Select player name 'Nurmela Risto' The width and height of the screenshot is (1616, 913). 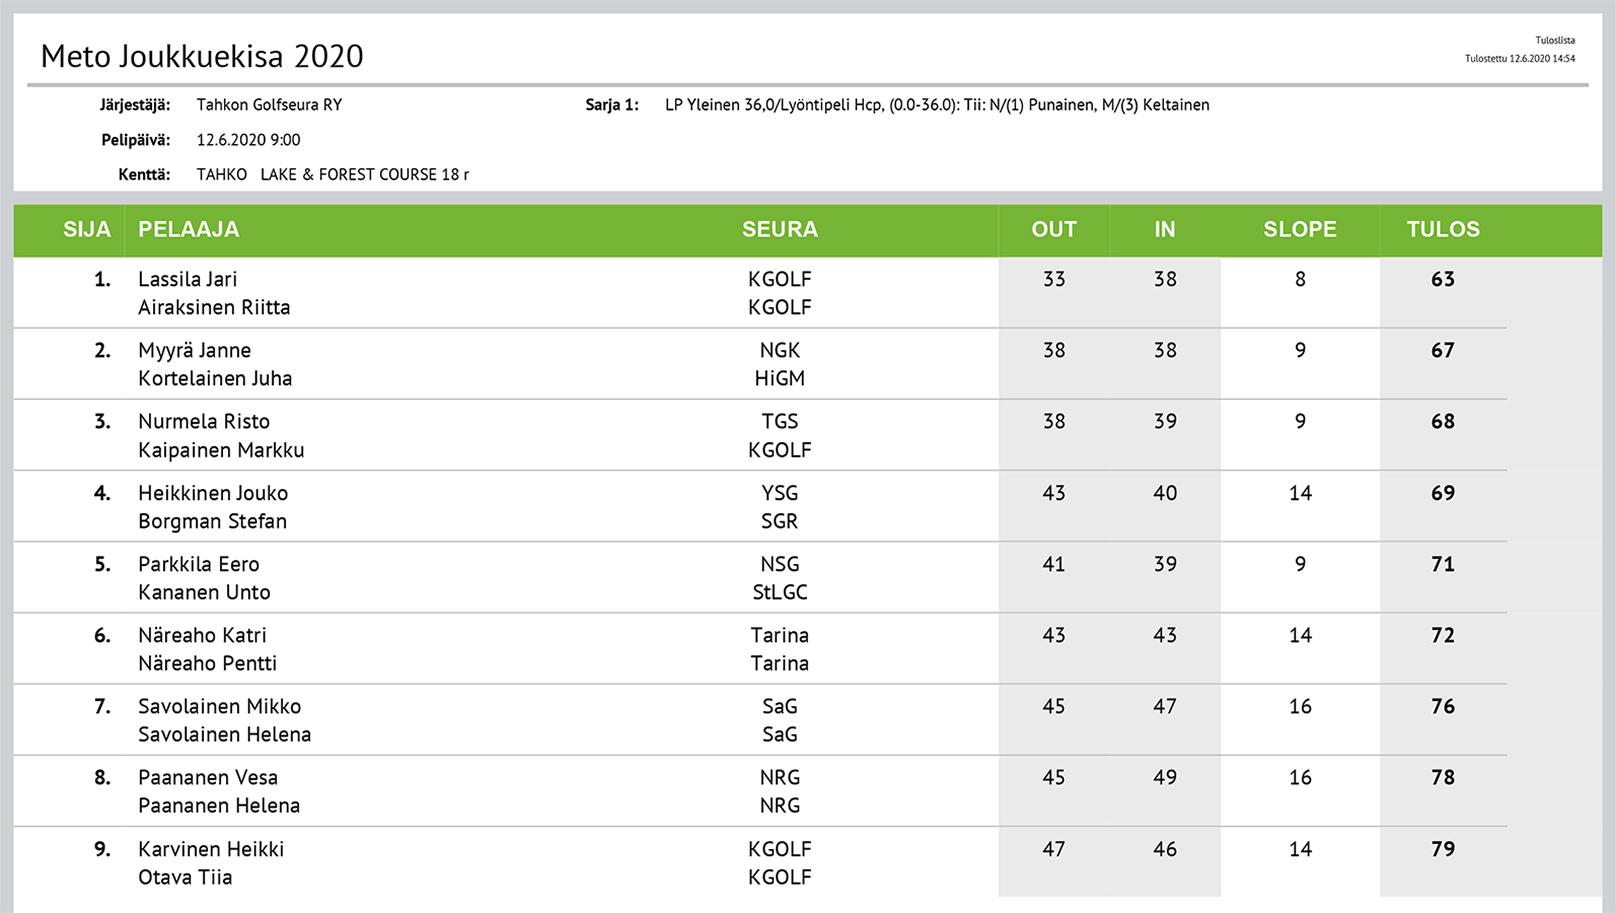point(204,421)
